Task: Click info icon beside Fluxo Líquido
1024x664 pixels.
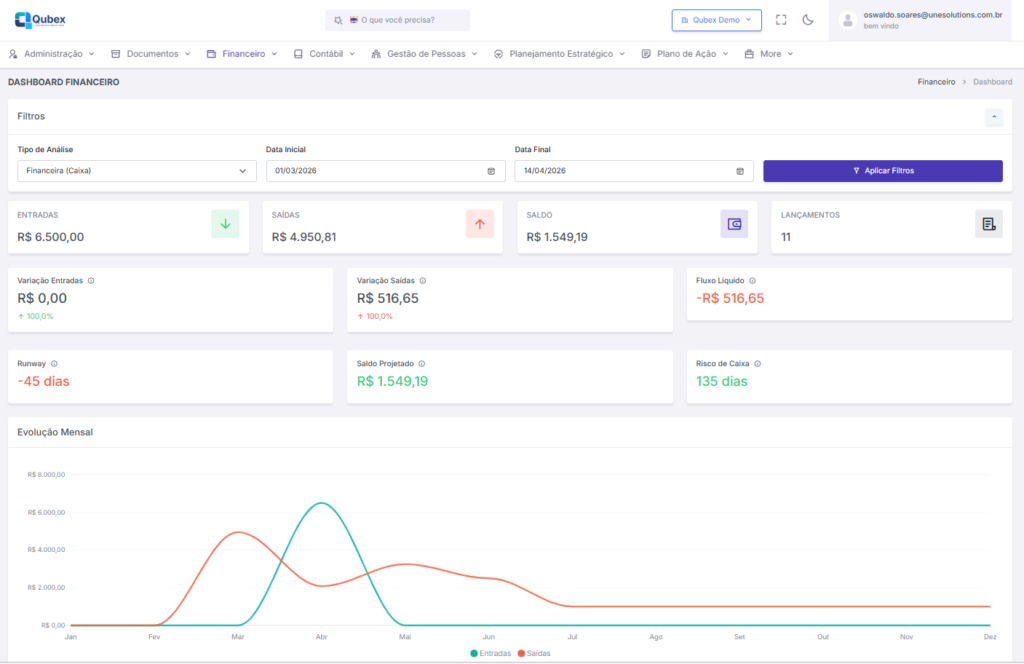Action: [752, 281]
